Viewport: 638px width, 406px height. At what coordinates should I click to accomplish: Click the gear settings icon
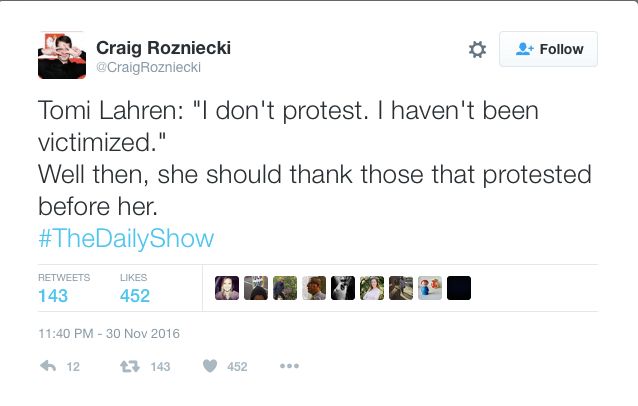(x=477, y=49)
